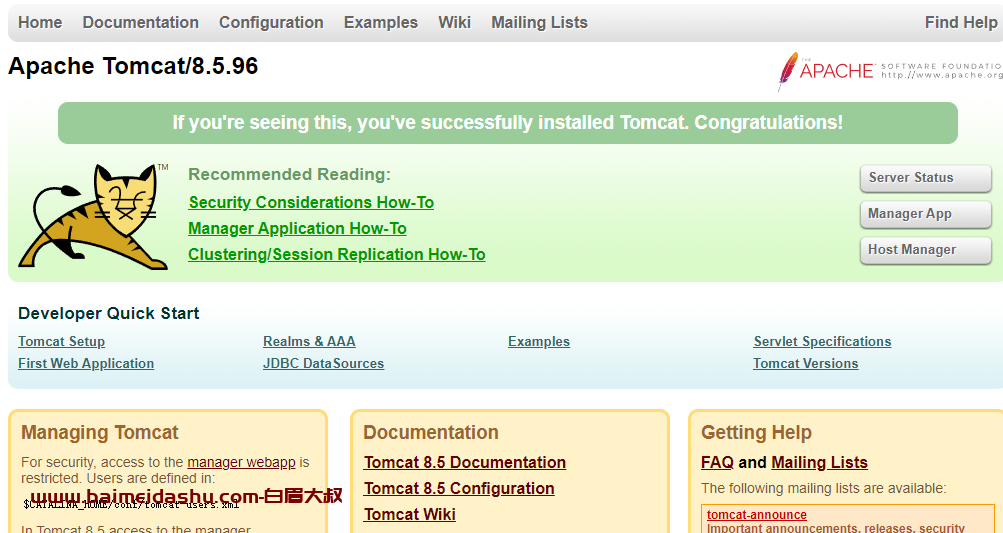The height and width of the screenshot is (533, 1003).
Task: Click the Server Status button
Action: tap(926, 179)
